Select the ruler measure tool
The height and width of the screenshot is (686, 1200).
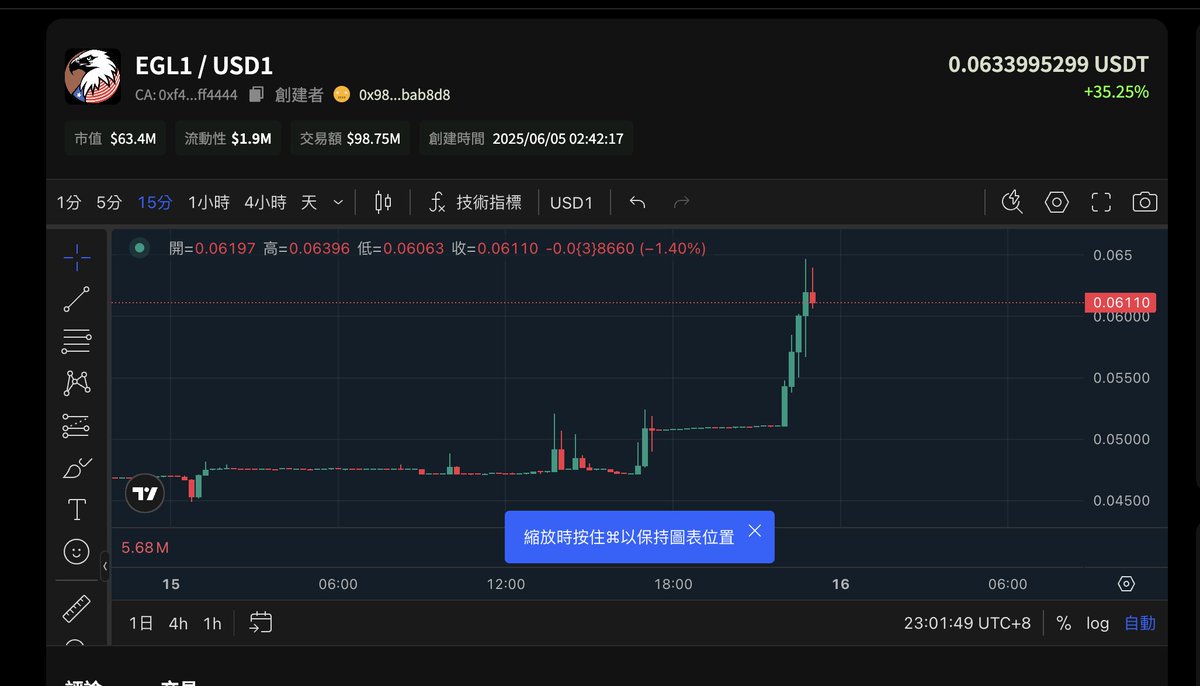(77, 607)
